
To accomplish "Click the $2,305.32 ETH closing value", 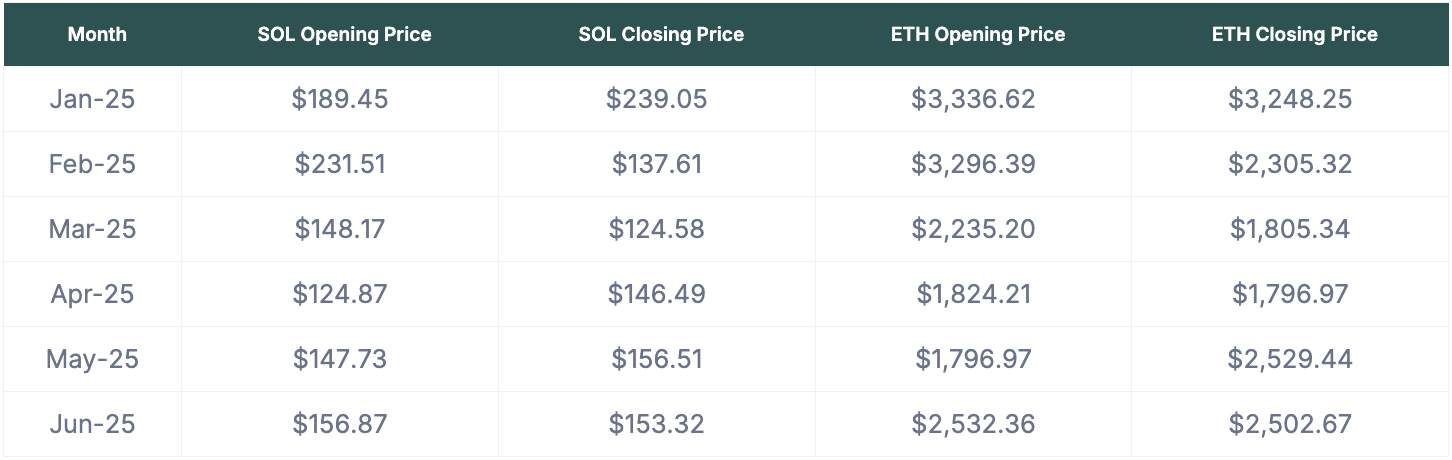I will [x=1290, y=164].
